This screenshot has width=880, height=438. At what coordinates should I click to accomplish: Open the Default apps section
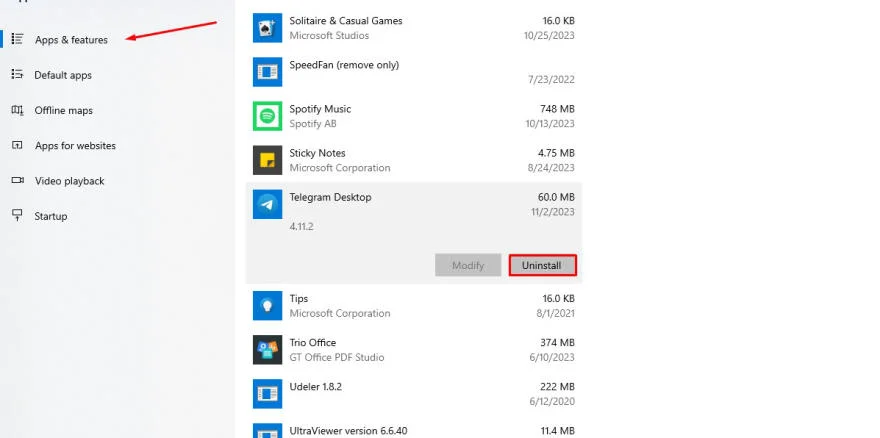[x=62, y=75]
